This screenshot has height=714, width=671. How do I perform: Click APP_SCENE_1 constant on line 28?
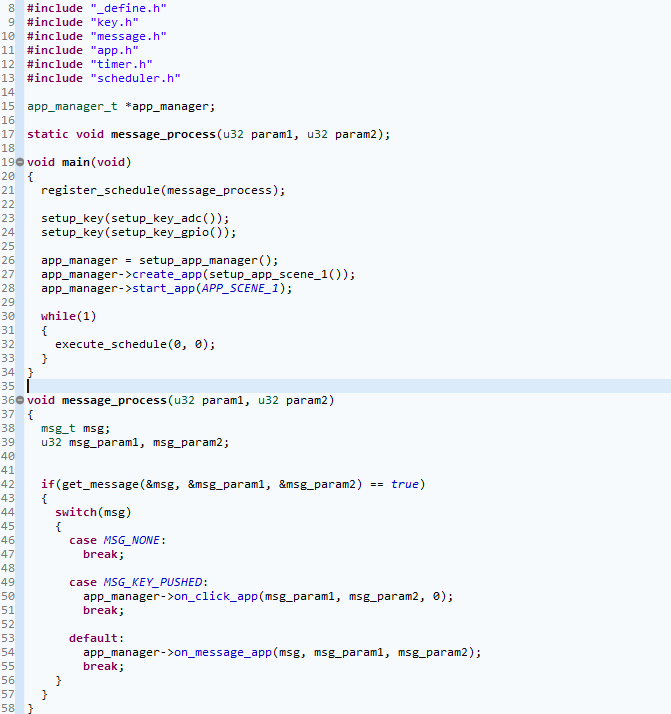click(240, 288)
